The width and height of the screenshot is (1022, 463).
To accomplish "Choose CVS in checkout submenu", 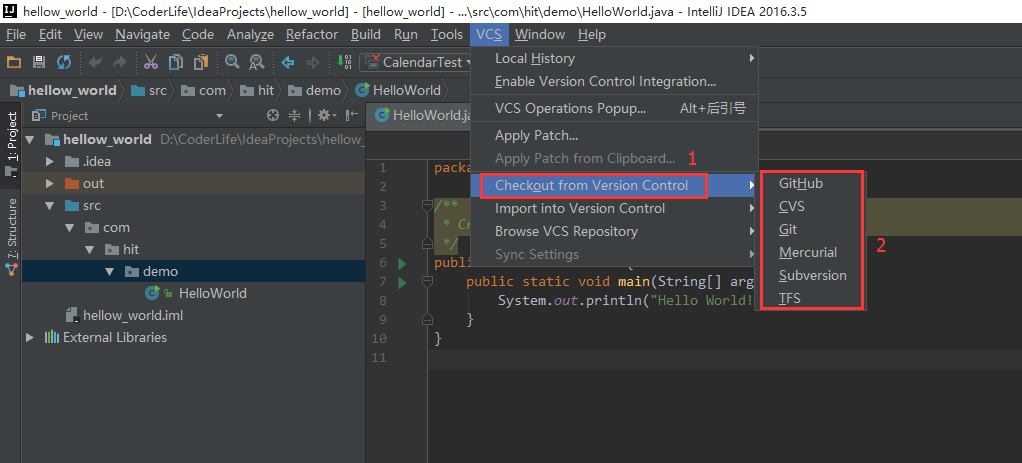I will pyautogui.click(x=811, y=207).
